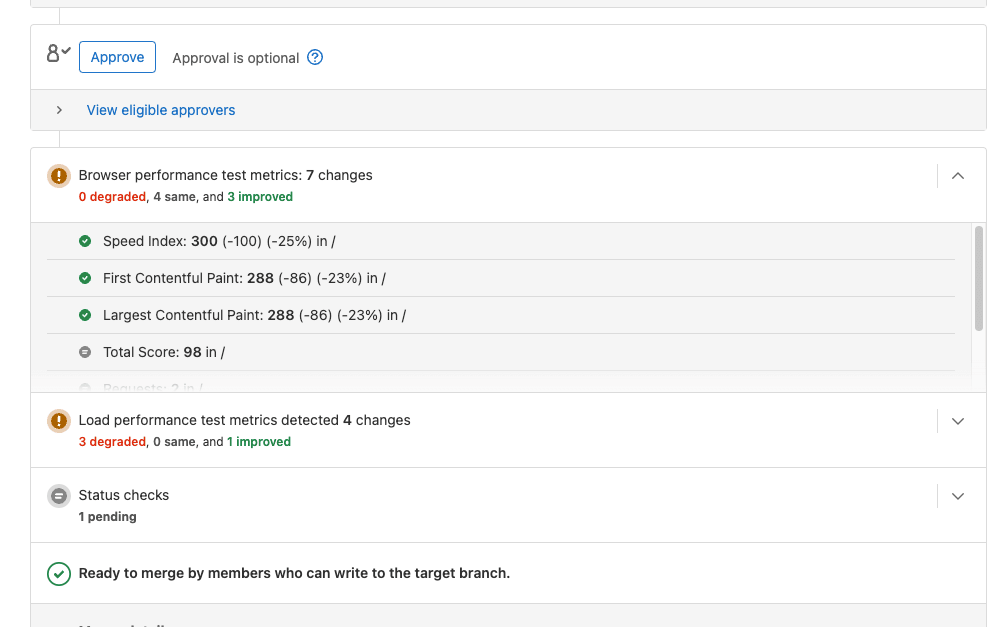
Task: Click the green check beside Ready to merge
Action: pyautogui.click(x=58, y=574)
